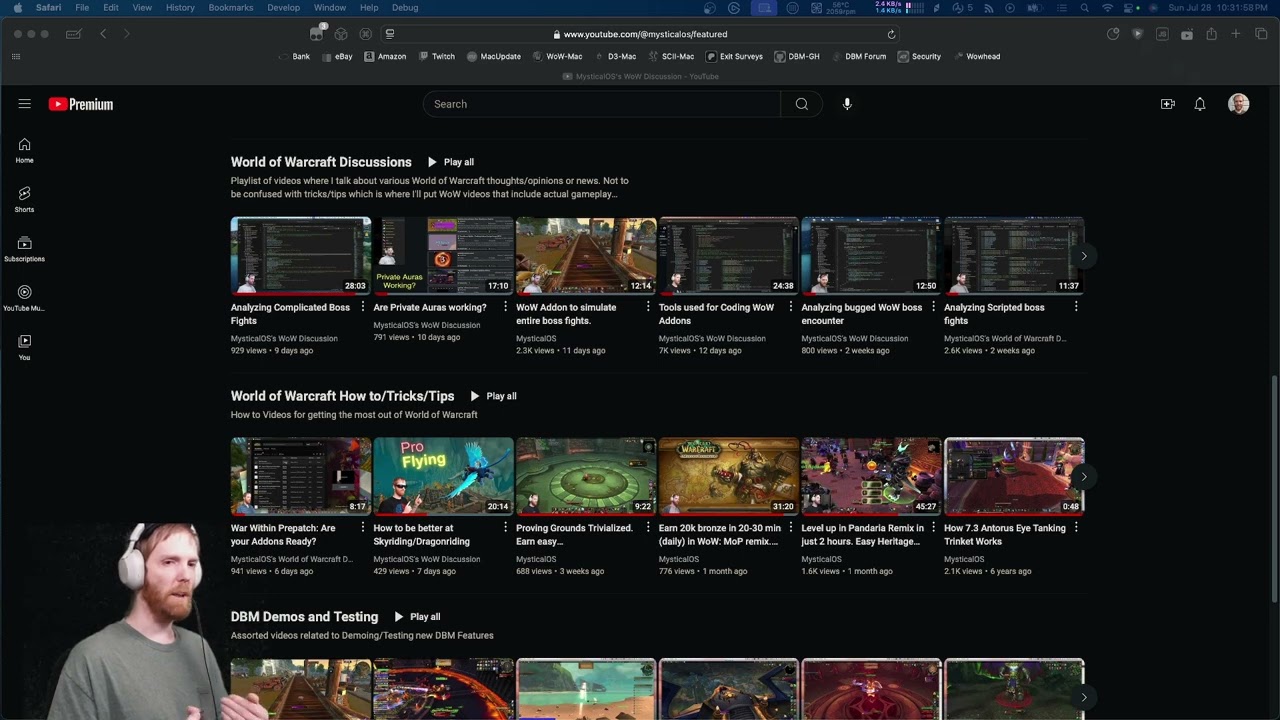Screen dimensions: 1280x720
Task: Go to Home in YouTube sidebar
Action: coord(24,151)
